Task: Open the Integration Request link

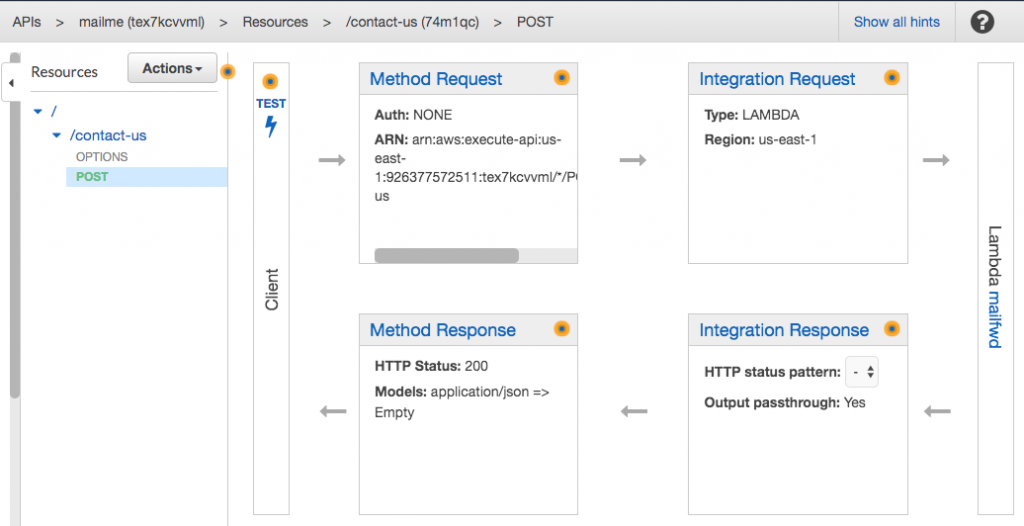Action: [777, 79]
